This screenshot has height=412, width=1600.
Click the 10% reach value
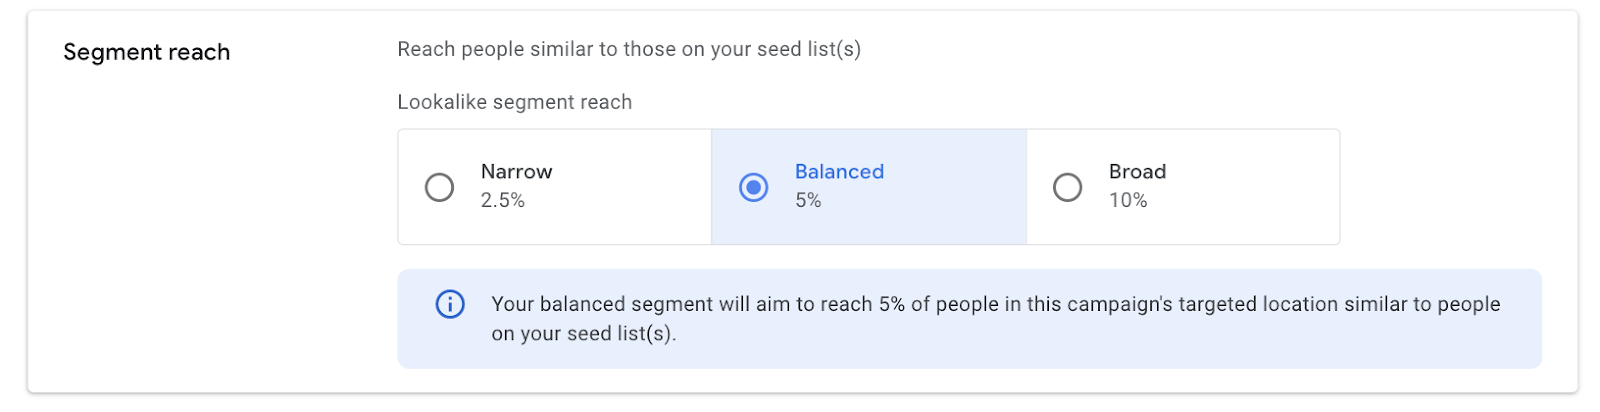tap(1128, 200)
